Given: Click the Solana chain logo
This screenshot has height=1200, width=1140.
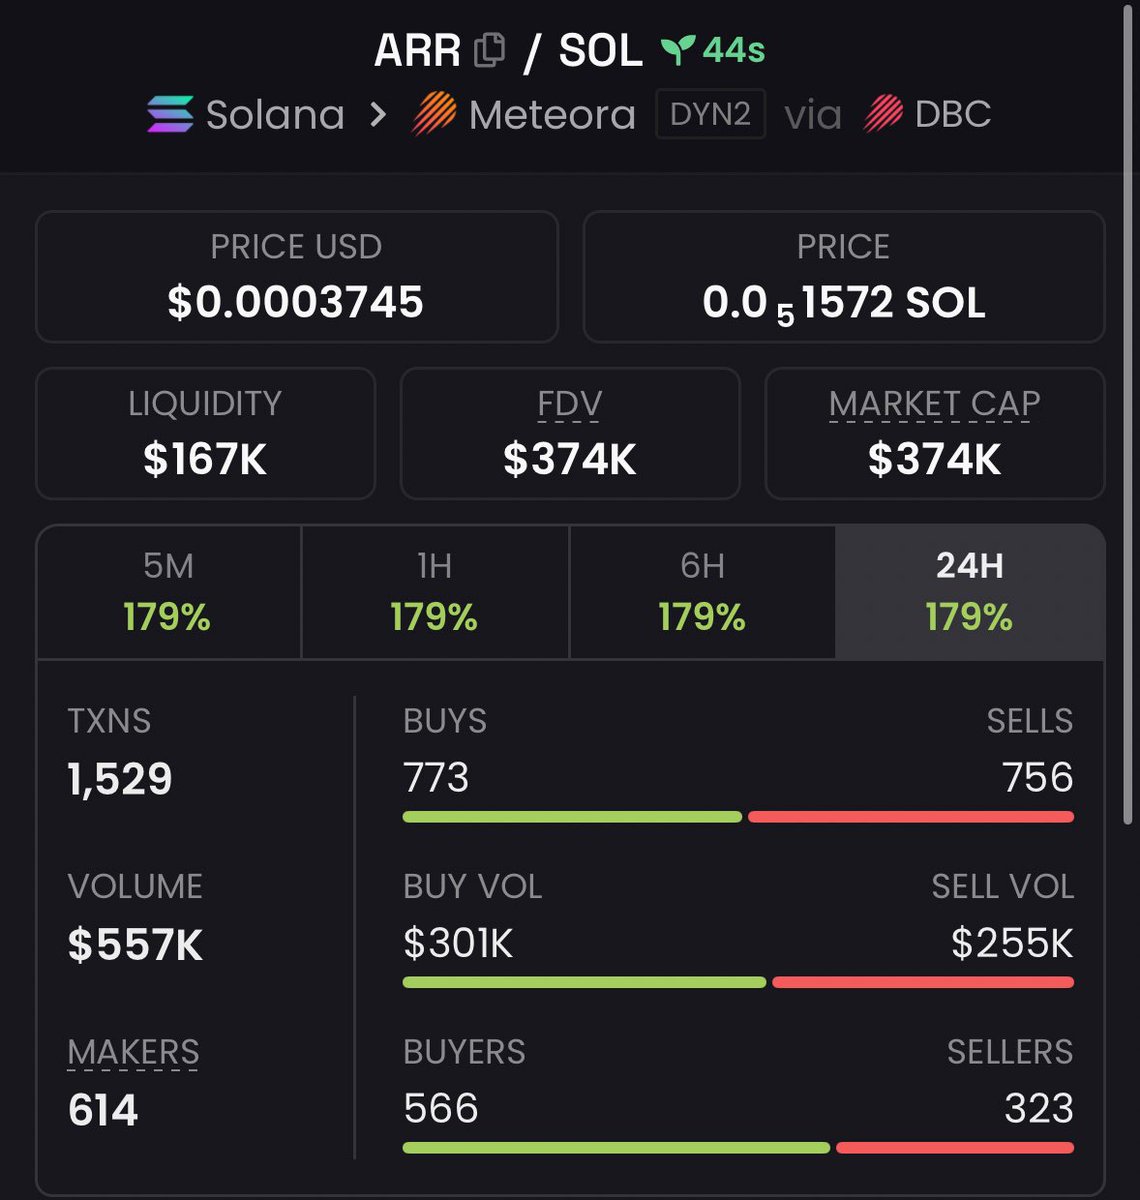Looking at the screenshot, I should pyautogui.click(x=170, y=114).
